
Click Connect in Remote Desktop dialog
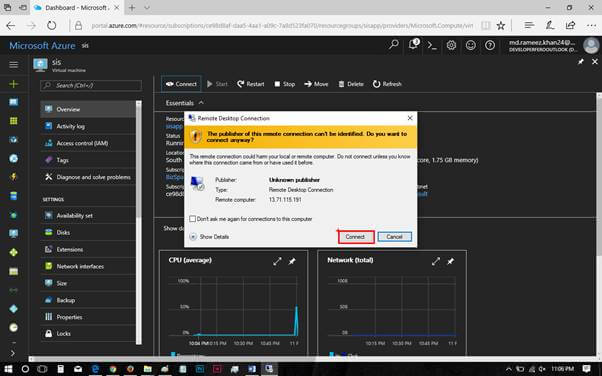click(x=356, y=237)
